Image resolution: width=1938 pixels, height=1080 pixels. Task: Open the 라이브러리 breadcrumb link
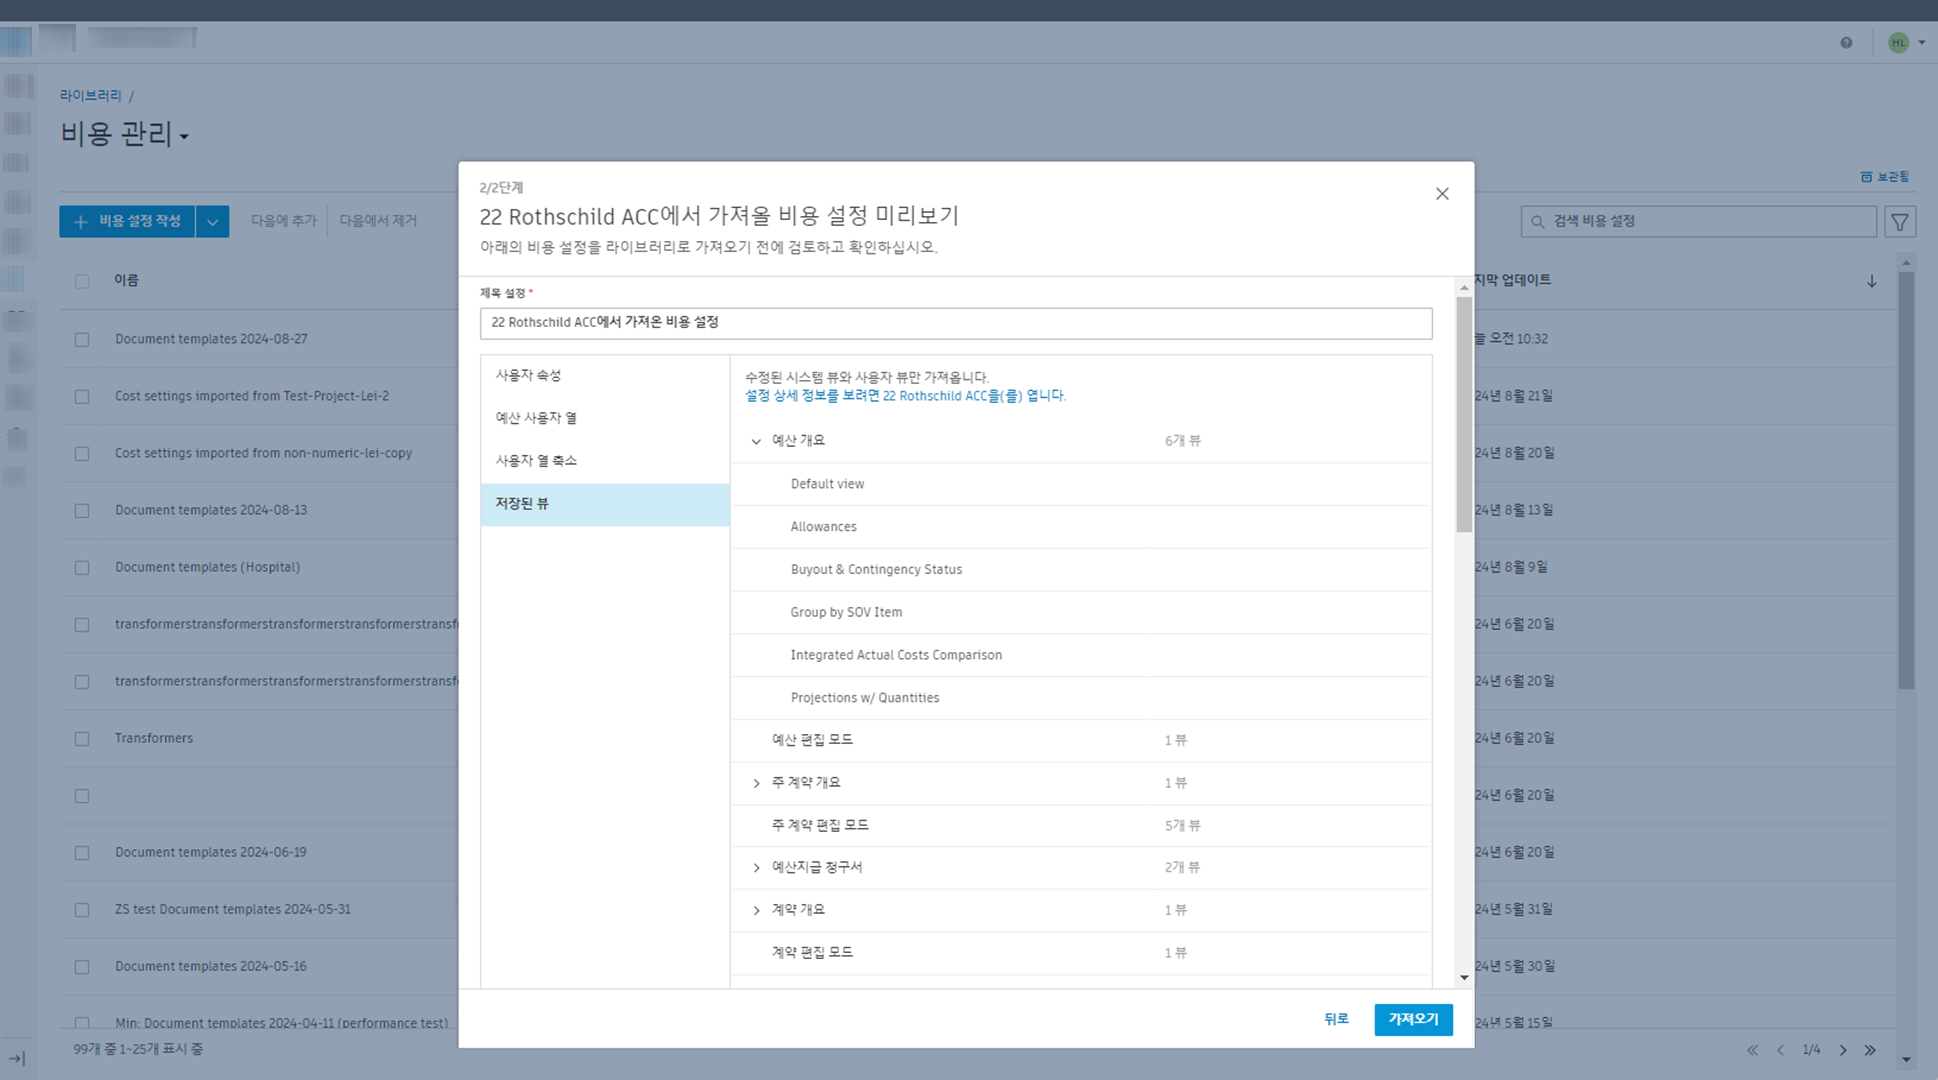click(x=90, y=95)
